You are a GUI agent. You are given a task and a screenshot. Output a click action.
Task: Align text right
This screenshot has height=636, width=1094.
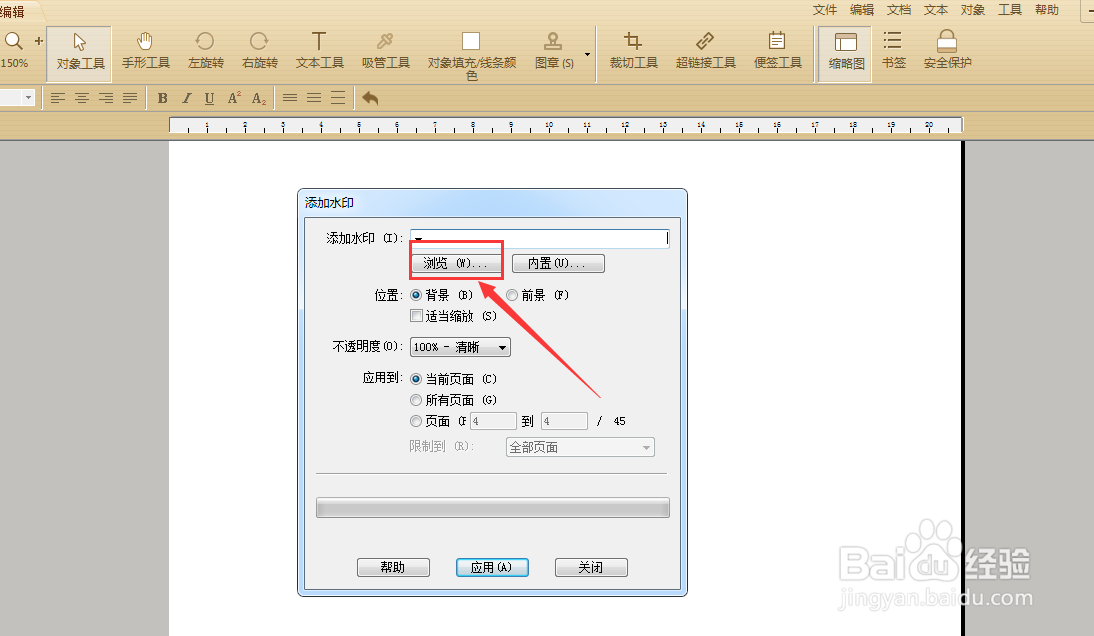[x=106, y=98]
